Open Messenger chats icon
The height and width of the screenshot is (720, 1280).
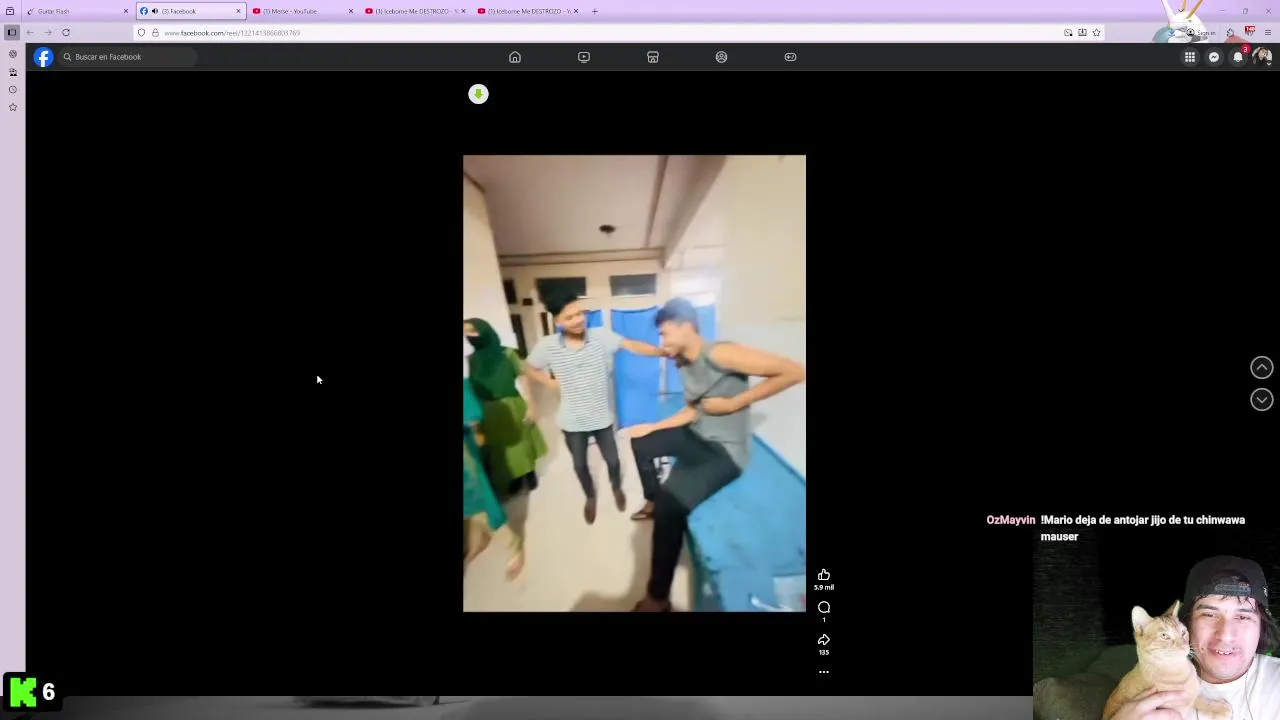pyautogui.click(x=1214, y=57)
